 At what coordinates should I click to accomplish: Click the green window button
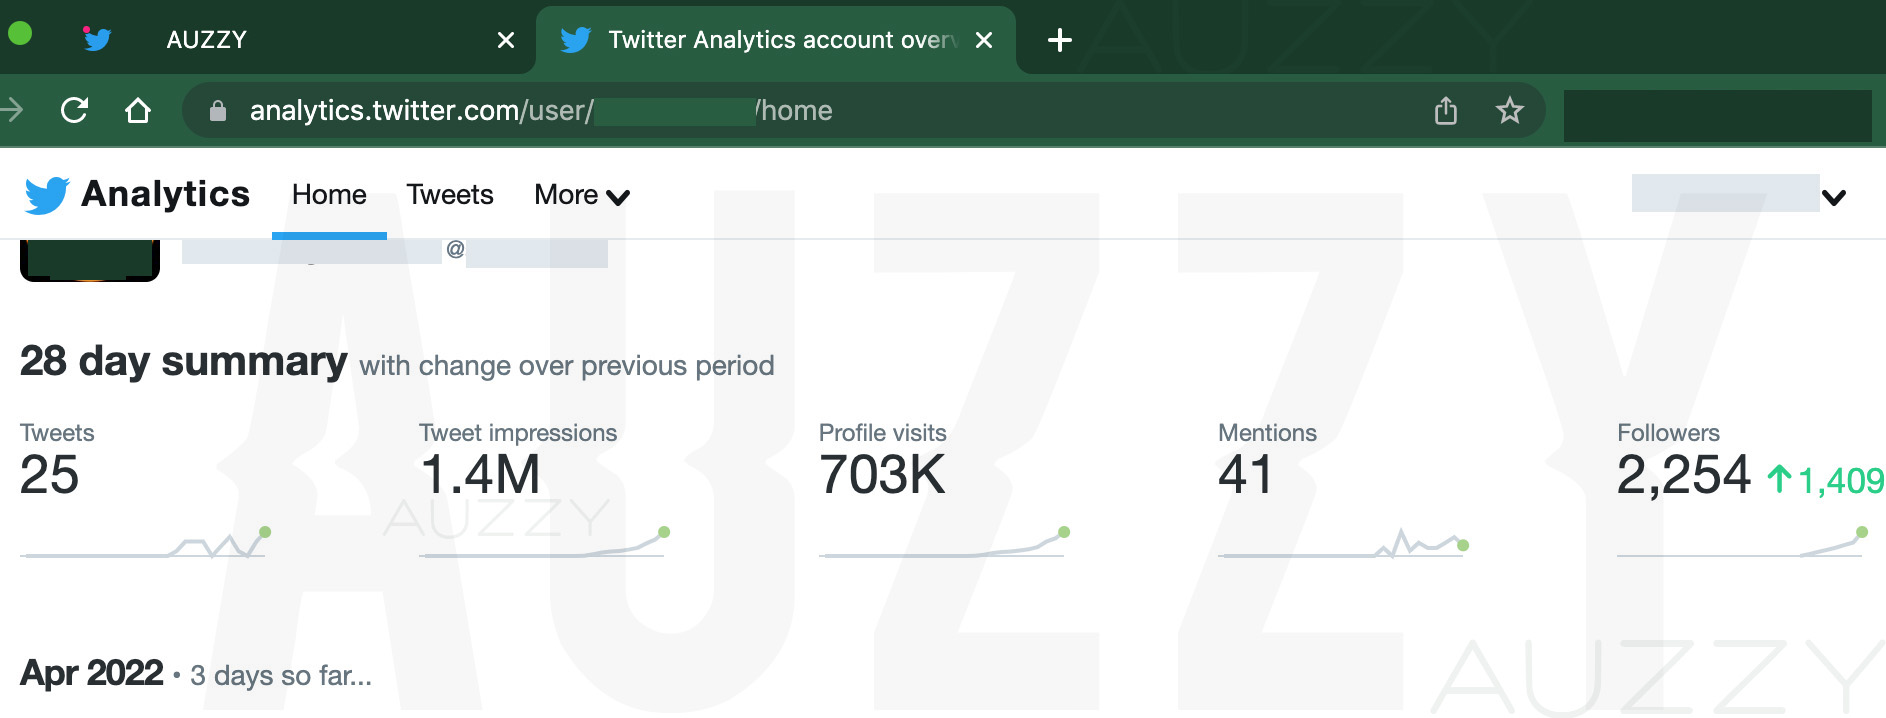pos(20,33)
